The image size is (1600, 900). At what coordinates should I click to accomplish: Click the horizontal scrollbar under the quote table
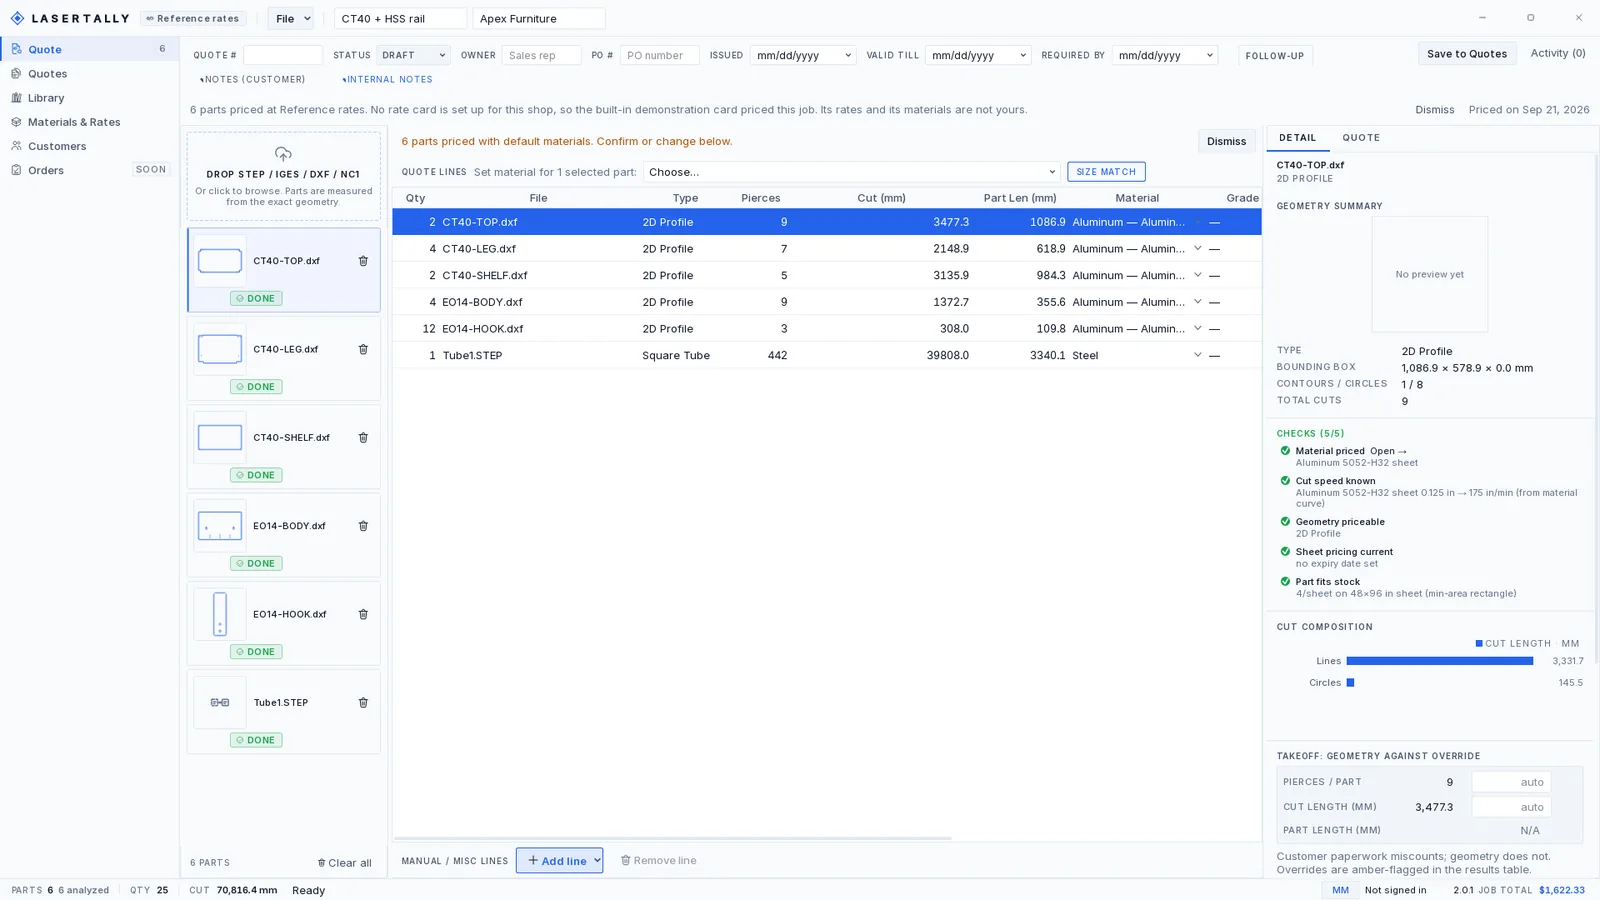click(x=672, y=838)
